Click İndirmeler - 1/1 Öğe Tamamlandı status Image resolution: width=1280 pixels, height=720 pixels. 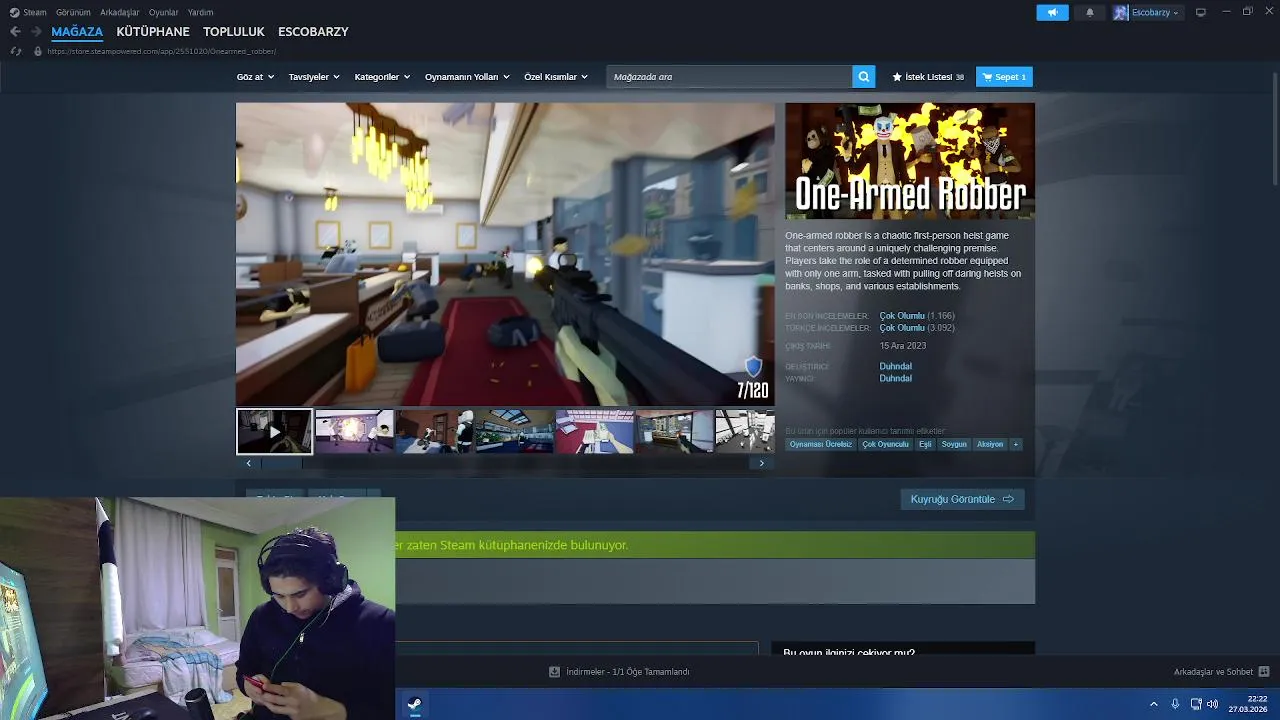(627, 672)
